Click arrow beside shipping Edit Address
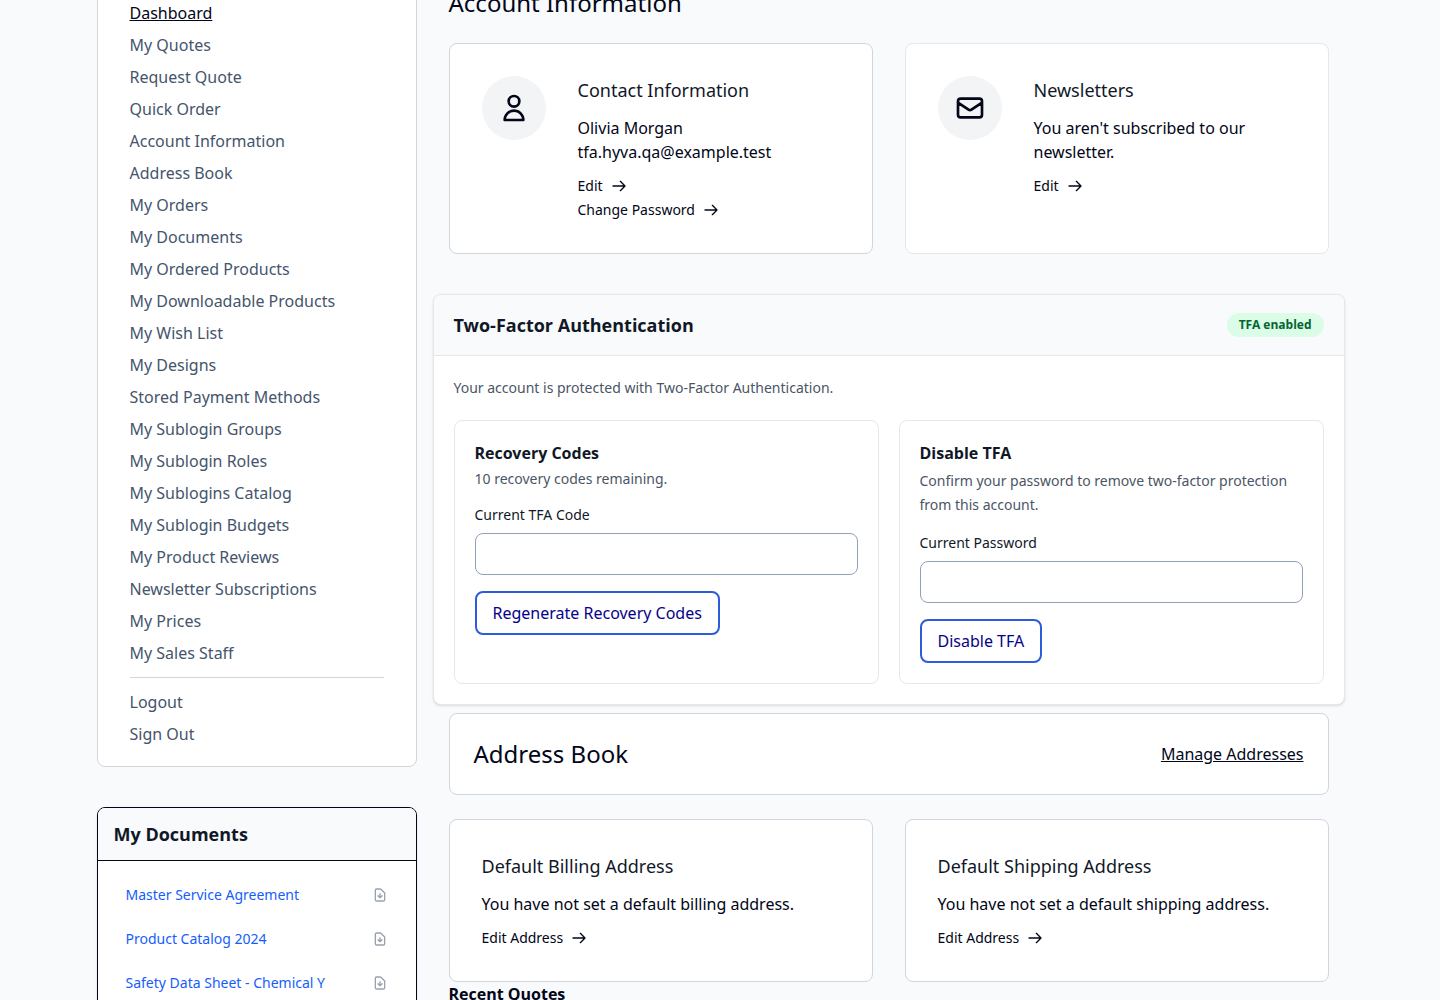This screenshot has height=1000, width=1440. coord(1035,938)
